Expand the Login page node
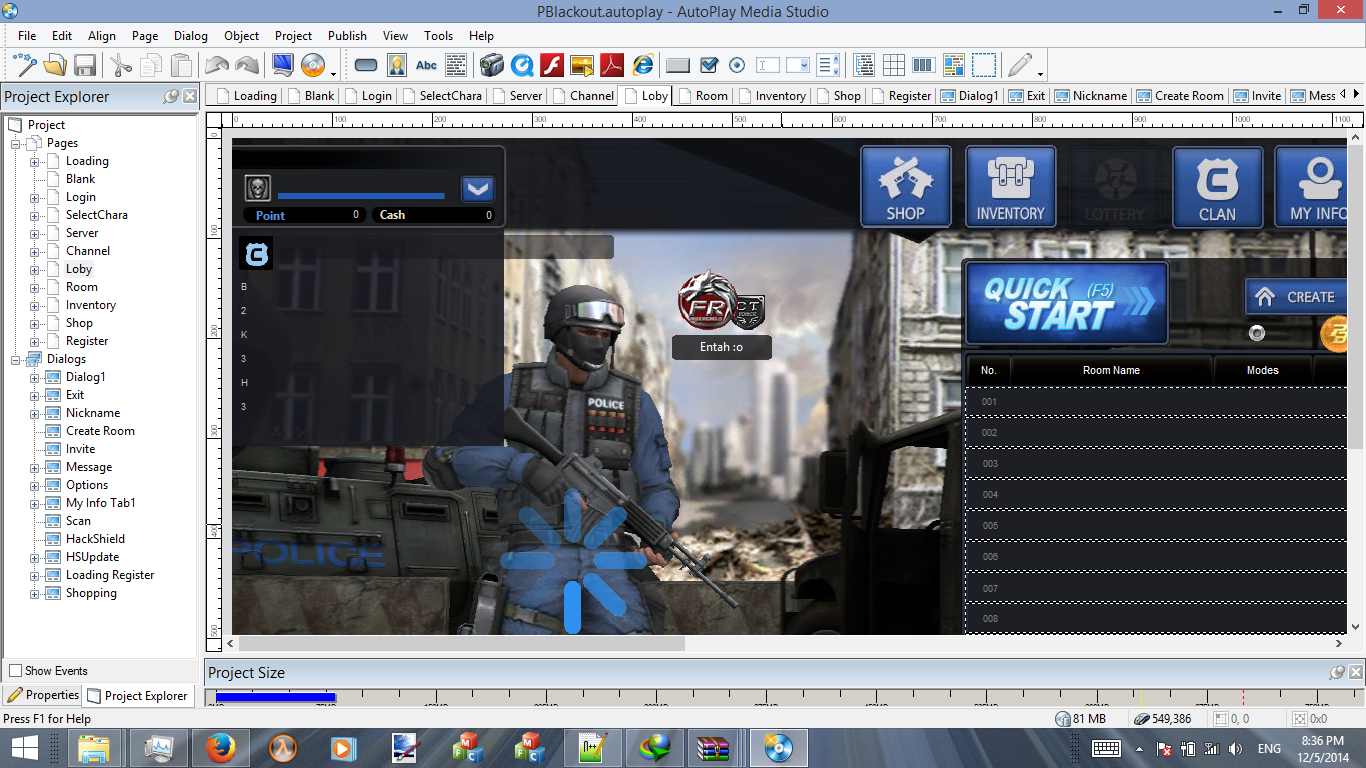Image resolution: width=1366 pixels, height=768 pixels. [x=35, y=197]
